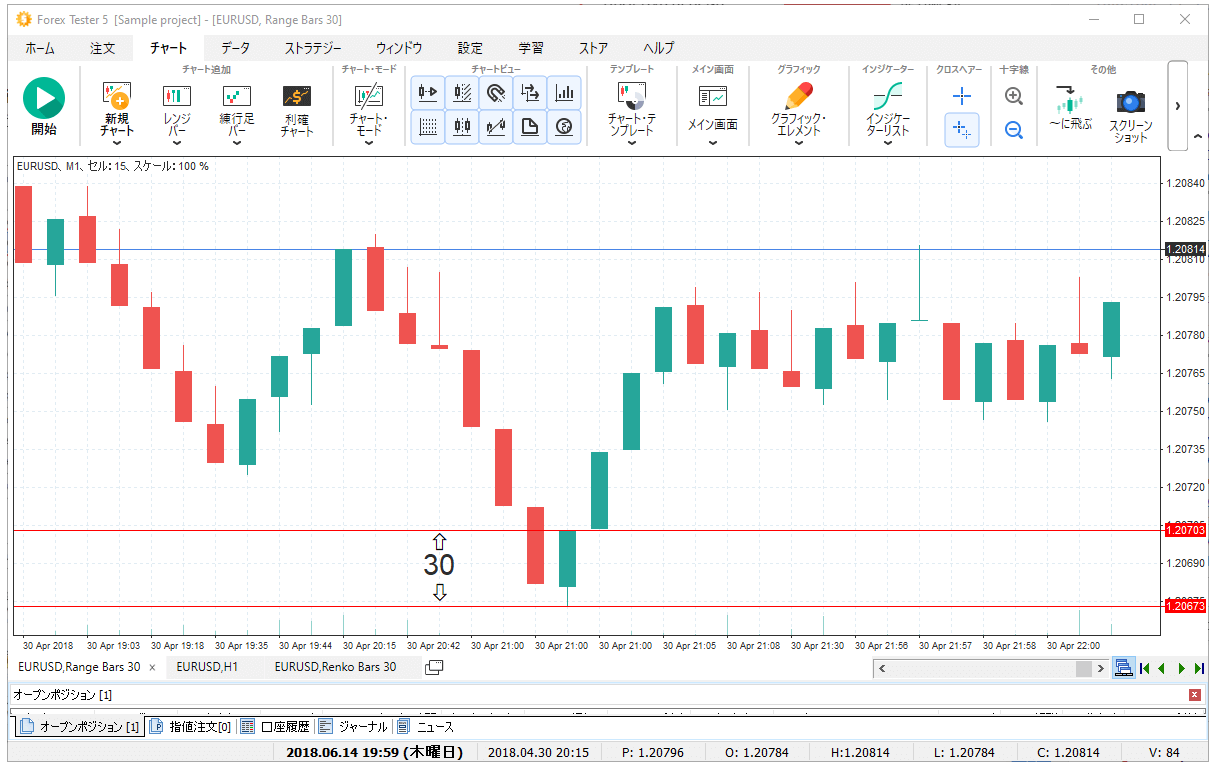Zoom out with the magnifier minus icon

pos(1013,129)
